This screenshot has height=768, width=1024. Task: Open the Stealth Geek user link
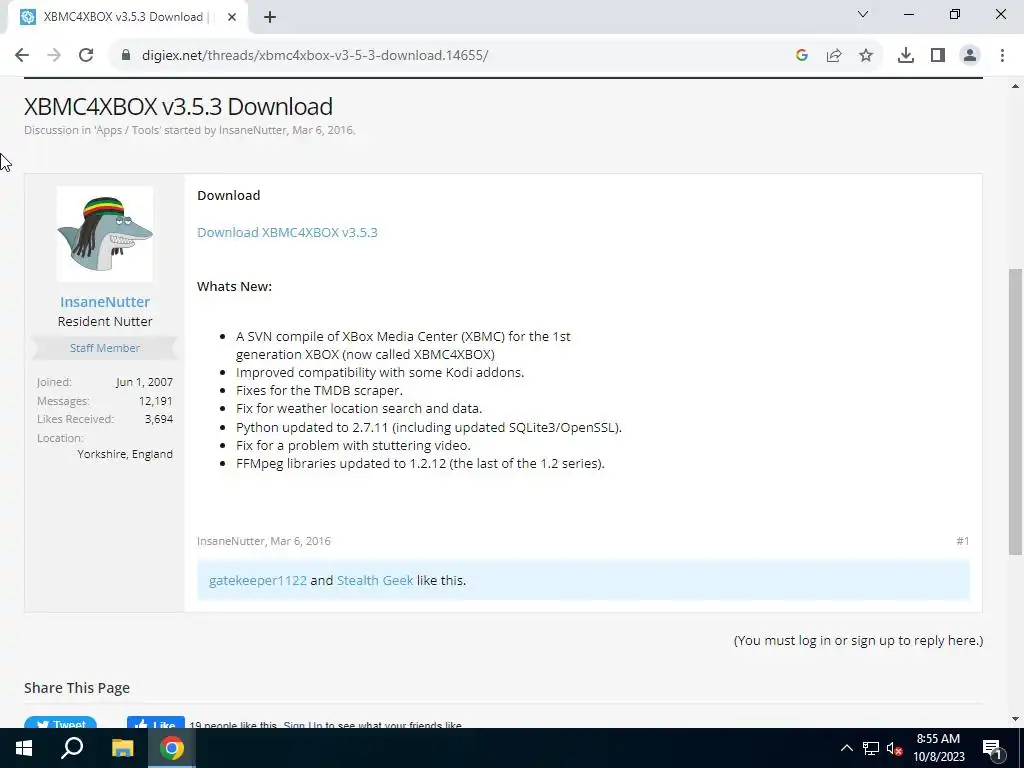click(375, 581)
